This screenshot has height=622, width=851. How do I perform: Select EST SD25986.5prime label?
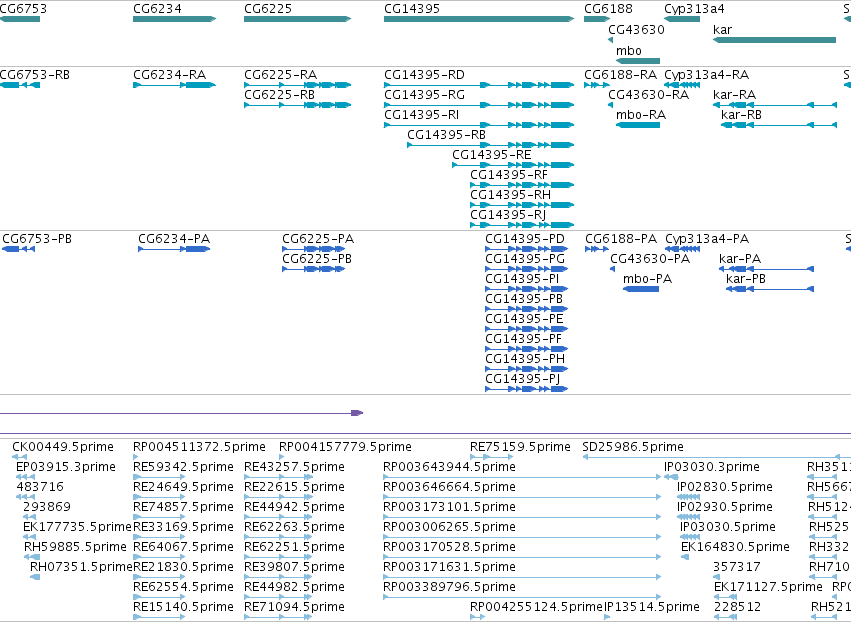coord(633,447)
